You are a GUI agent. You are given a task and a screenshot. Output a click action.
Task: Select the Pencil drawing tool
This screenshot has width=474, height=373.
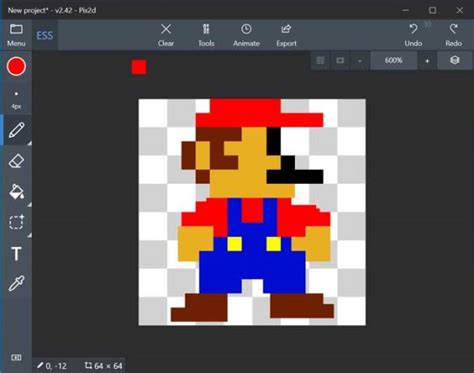16,130
